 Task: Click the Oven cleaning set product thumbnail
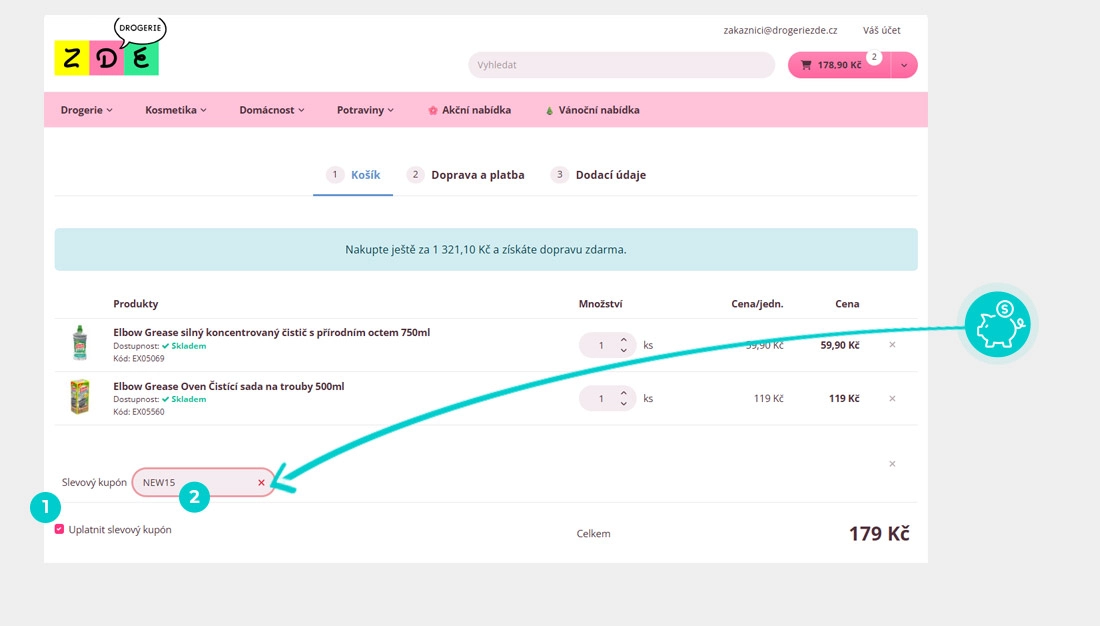81,397
